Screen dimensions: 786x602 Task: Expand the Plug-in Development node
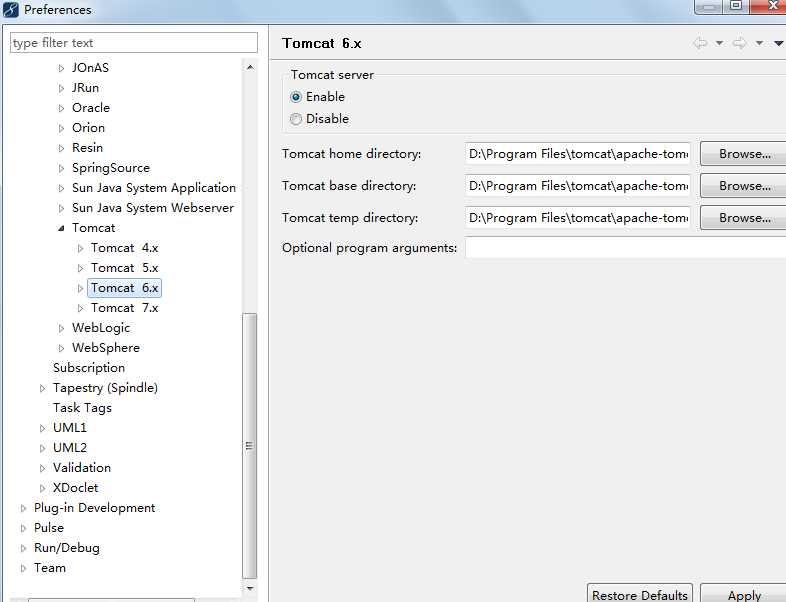tap(23, 509)
